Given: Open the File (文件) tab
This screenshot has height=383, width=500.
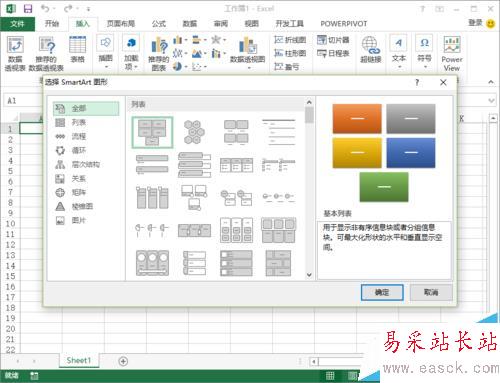Looking at the screenshot, I should (17, 24).
